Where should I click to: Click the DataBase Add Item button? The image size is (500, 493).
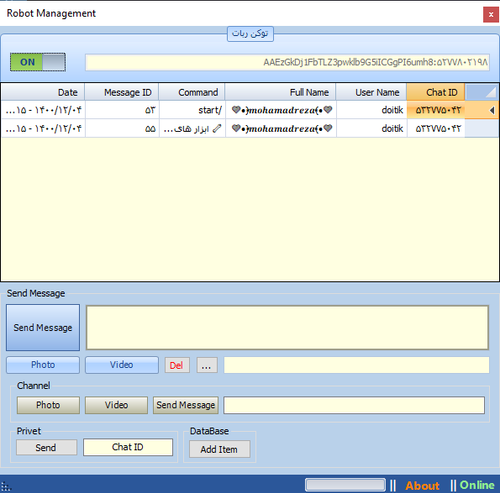220,449
